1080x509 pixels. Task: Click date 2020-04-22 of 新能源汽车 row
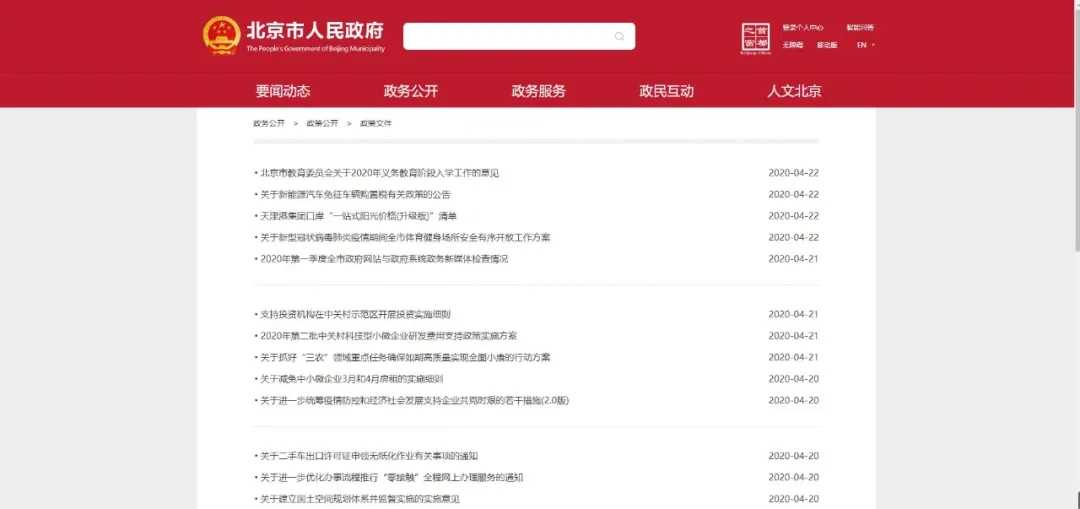tap(793, 194)
